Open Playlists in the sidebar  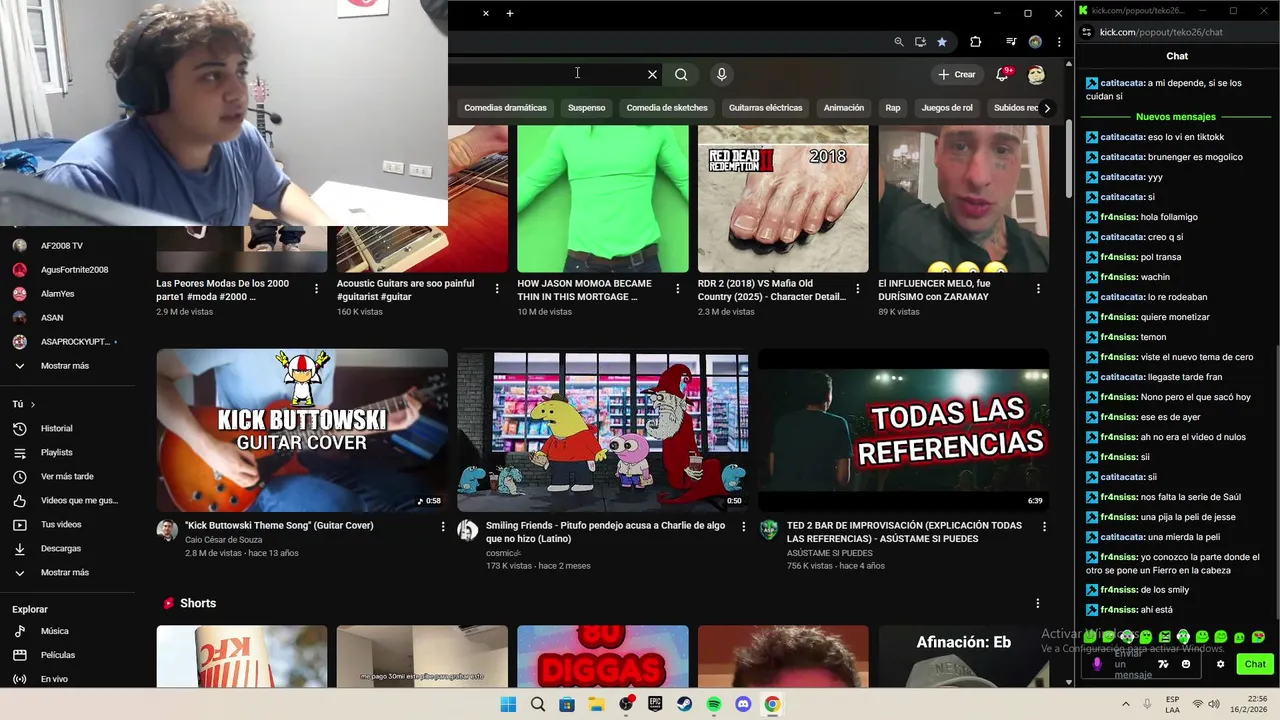click(57, 452)
